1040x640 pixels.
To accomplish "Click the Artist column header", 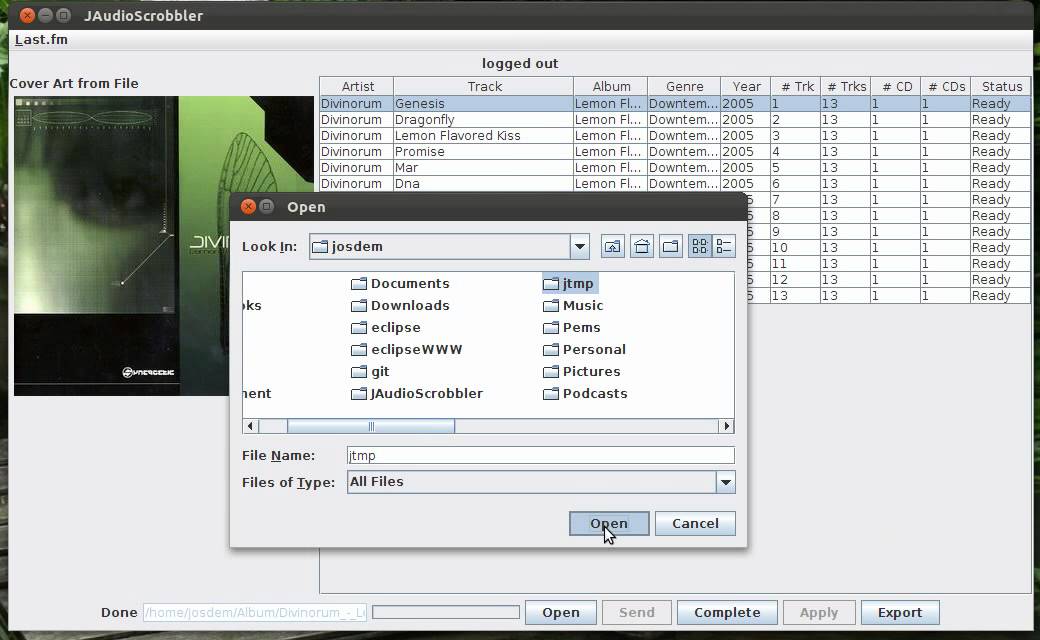I will pyautogui.click(x=357, y=87).
